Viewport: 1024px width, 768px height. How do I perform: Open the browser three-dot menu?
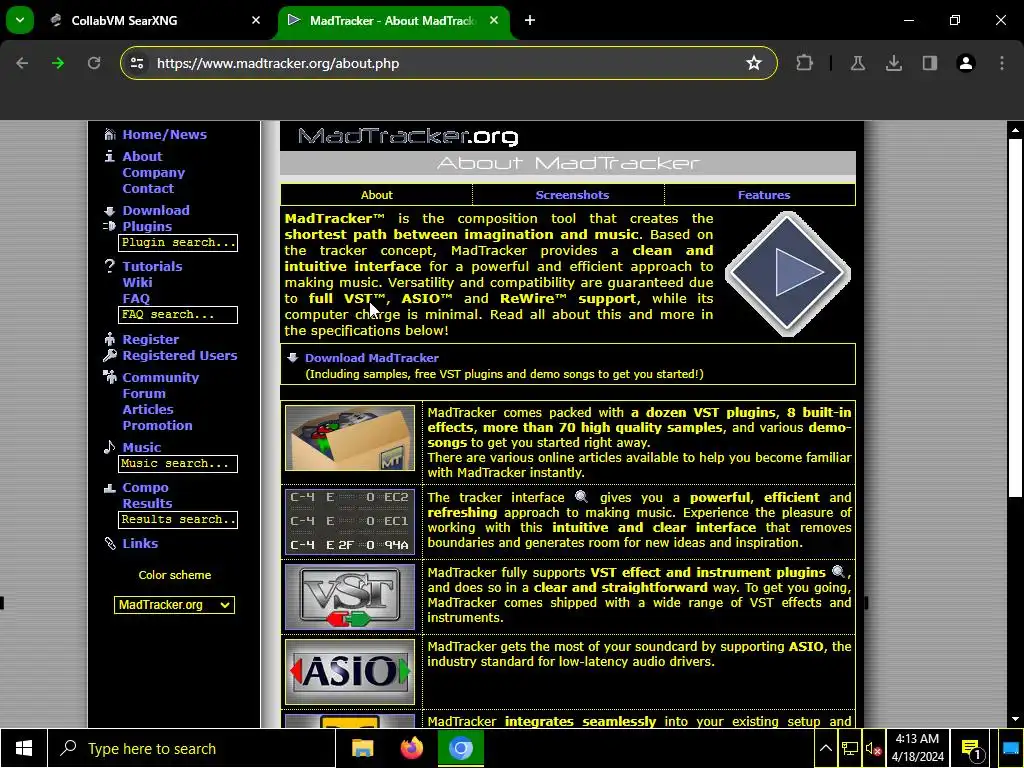1001,63
